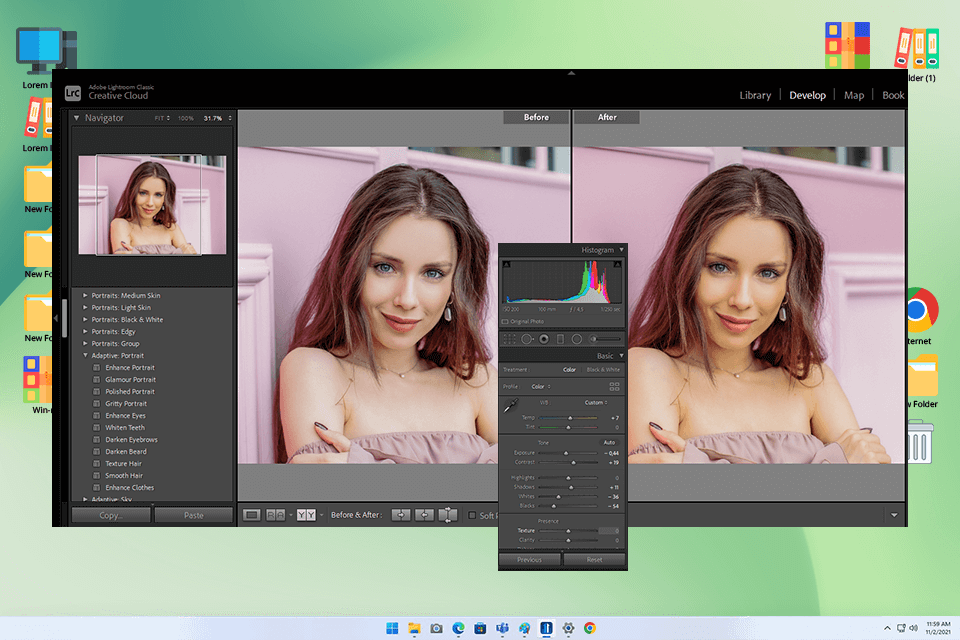Click the Previous button

[x=529, y=559]
